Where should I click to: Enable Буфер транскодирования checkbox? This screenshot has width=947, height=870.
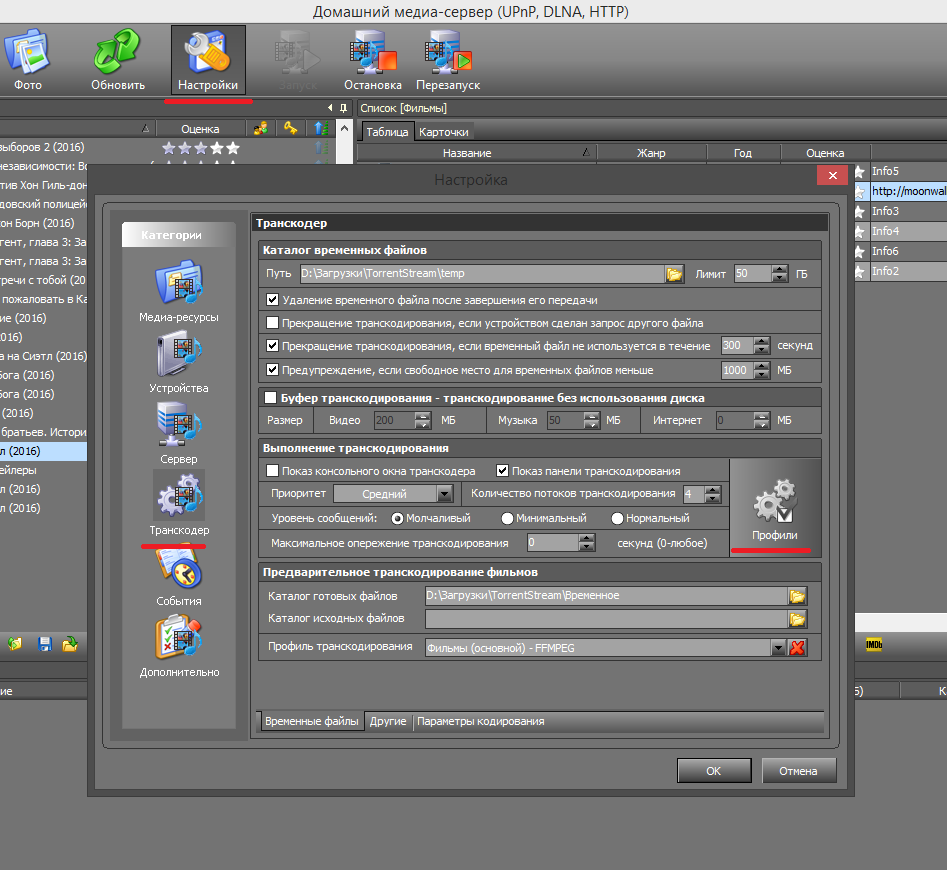pyautogui.click(x=270, y=398)
